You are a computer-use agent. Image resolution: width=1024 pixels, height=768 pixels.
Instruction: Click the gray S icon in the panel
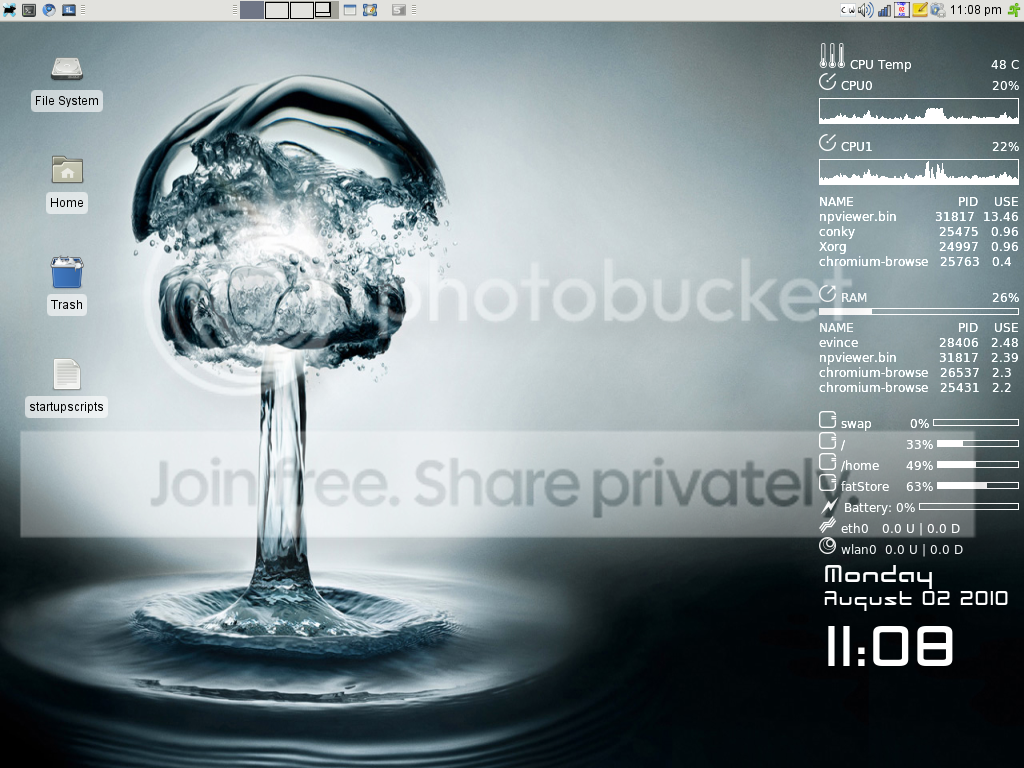(399, 10)
